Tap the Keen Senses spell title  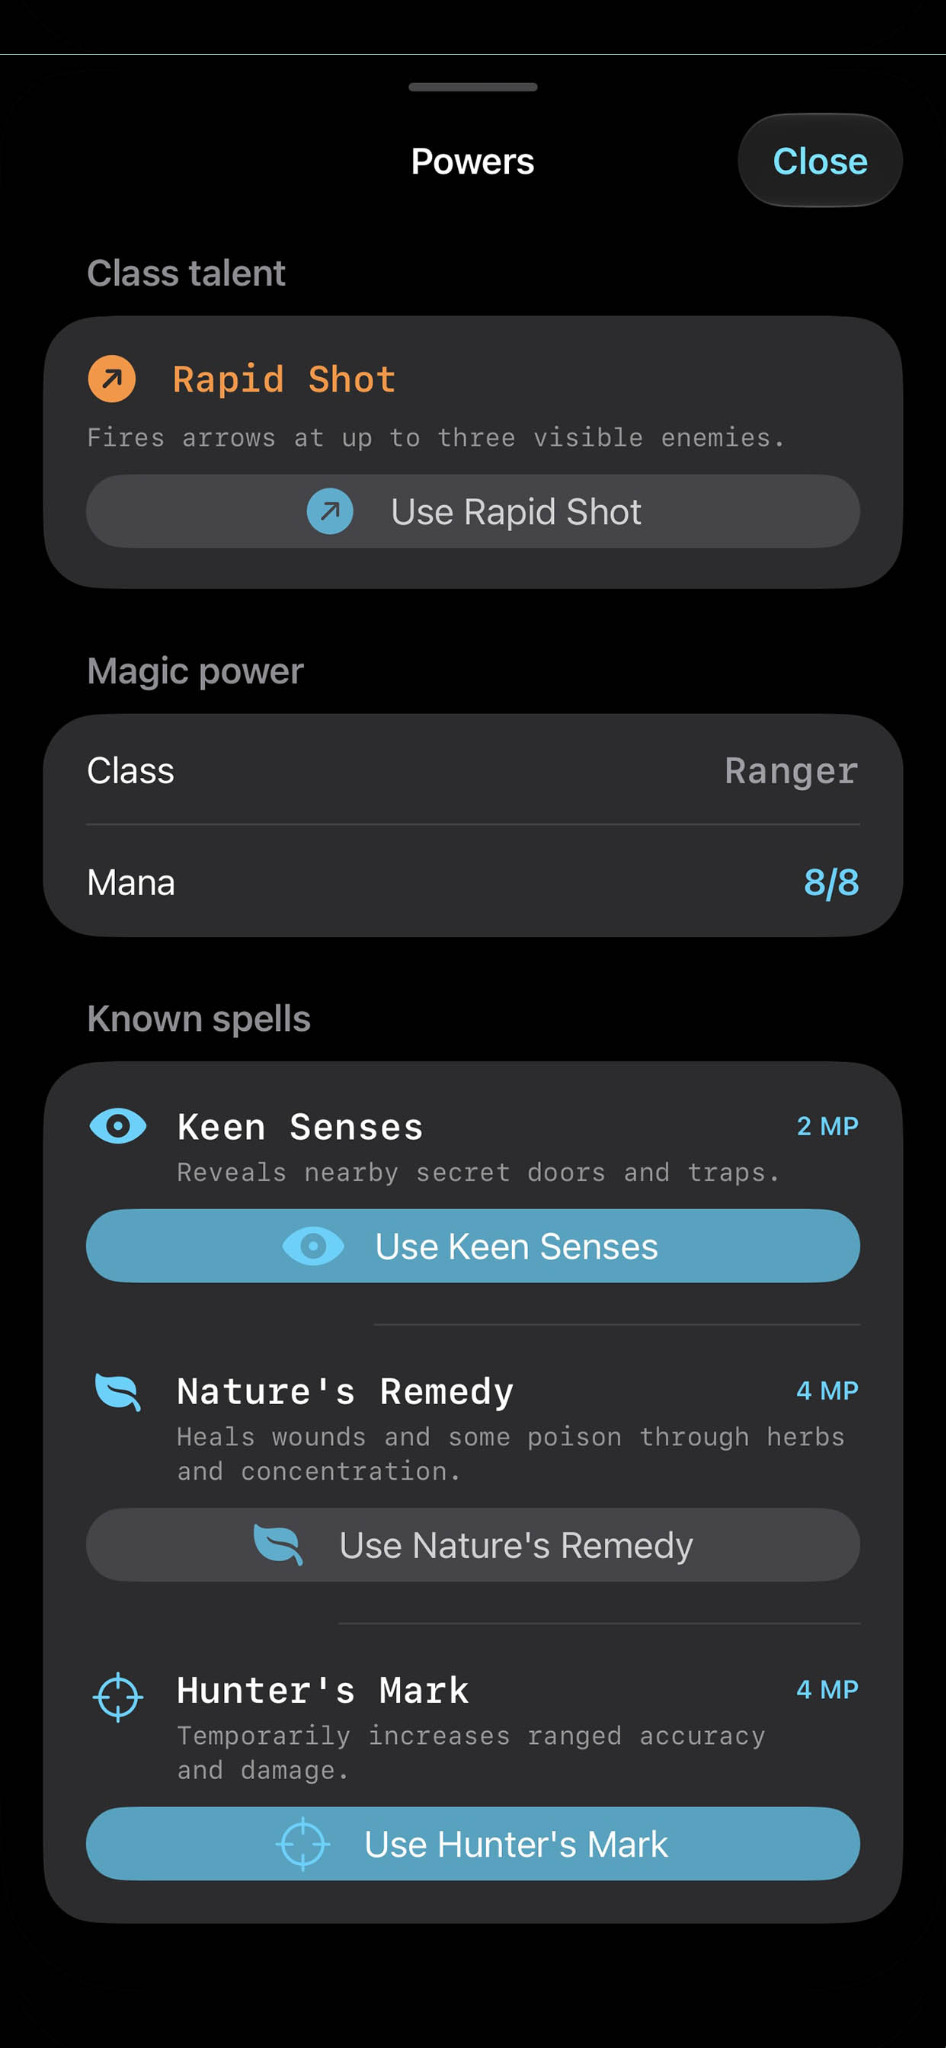click(300, 1127)
